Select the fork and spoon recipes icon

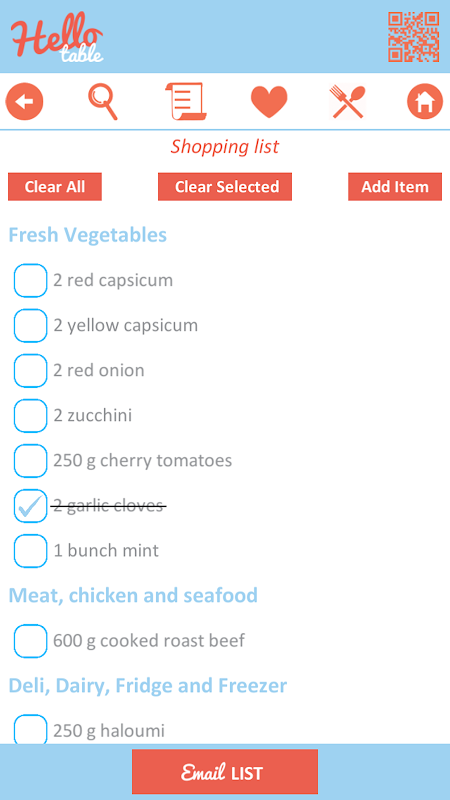pos(347,102)
